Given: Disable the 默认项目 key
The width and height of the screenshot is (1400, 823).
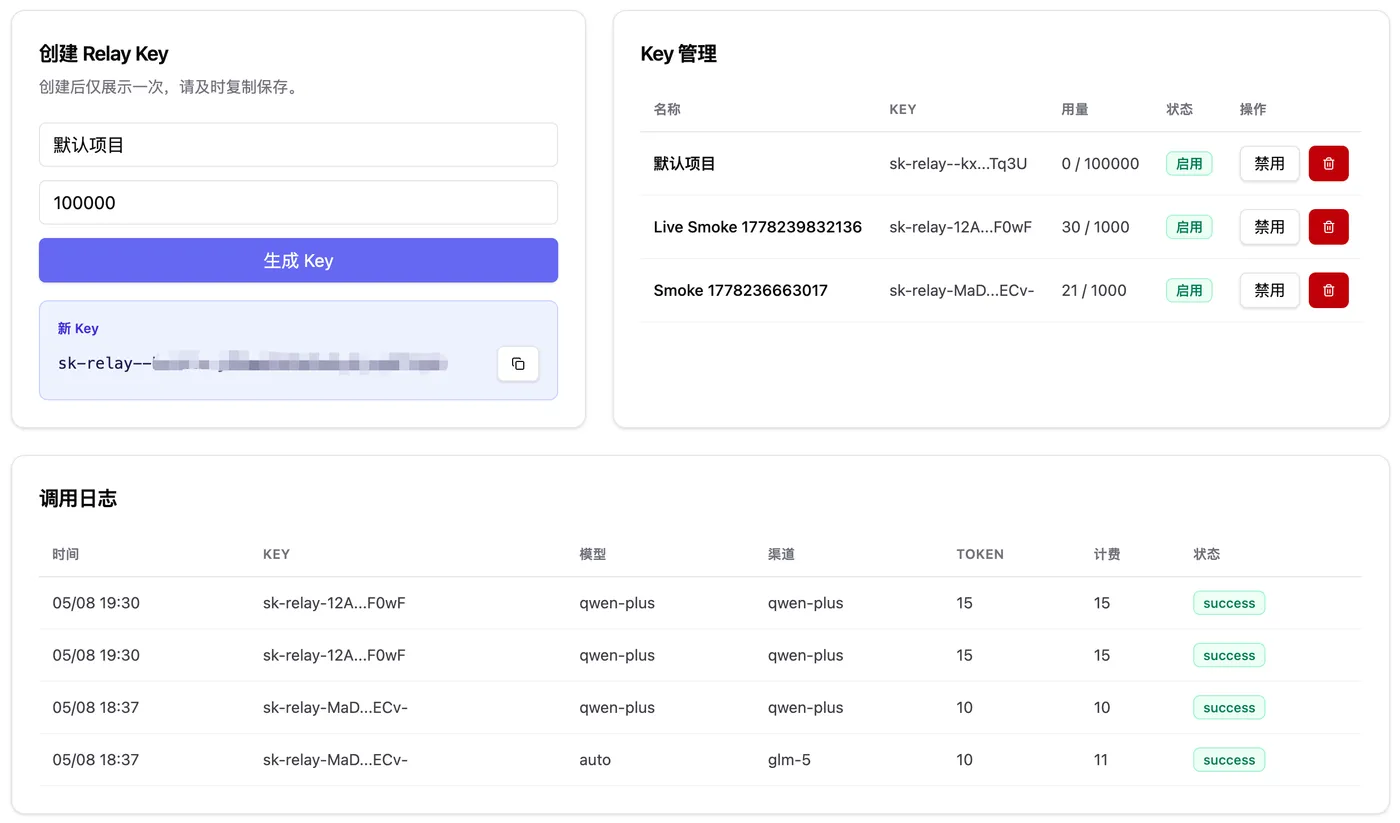Looking at the screenshot, I should [x=1269, y=164].
